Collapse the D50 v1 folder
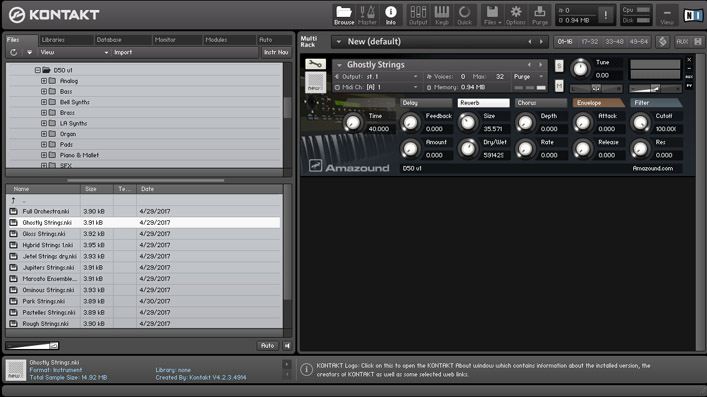Screen dimensions: 707x397 click(x=38, y=70)
